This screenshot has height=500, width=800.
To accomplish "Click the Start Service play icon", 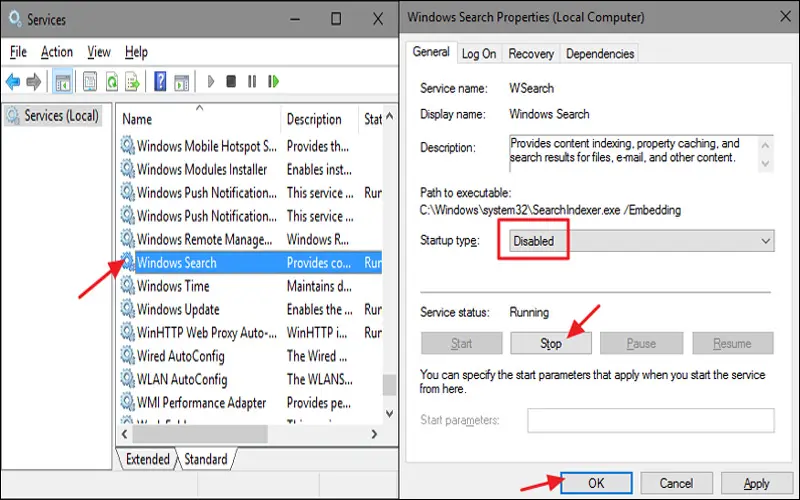I will pos(211,82).
